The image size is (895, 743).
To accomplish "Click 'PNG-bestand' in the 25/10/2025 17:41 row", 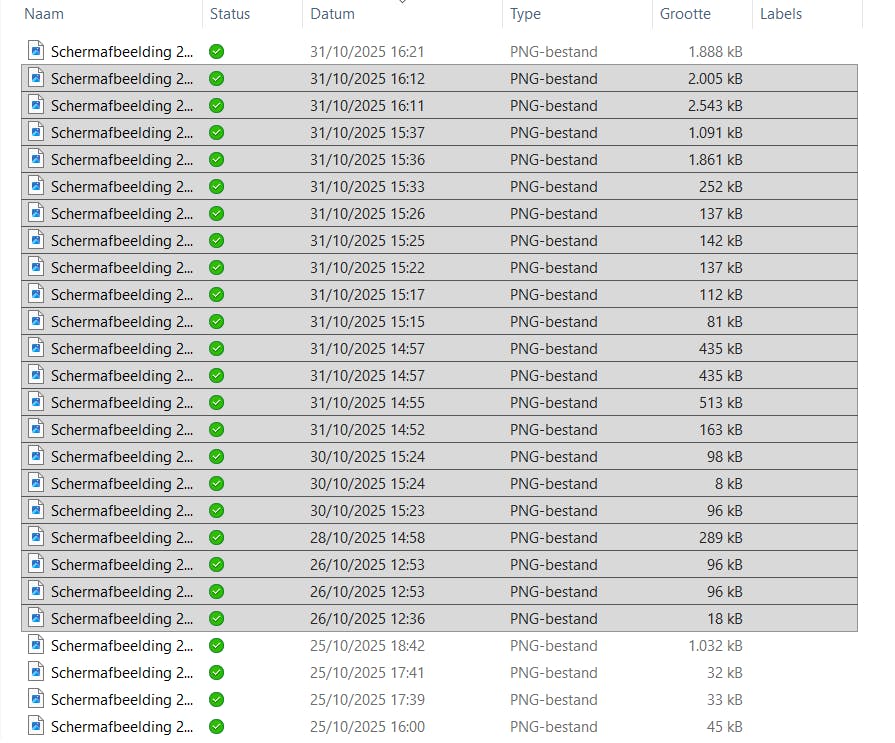I will tap(554, 672).
